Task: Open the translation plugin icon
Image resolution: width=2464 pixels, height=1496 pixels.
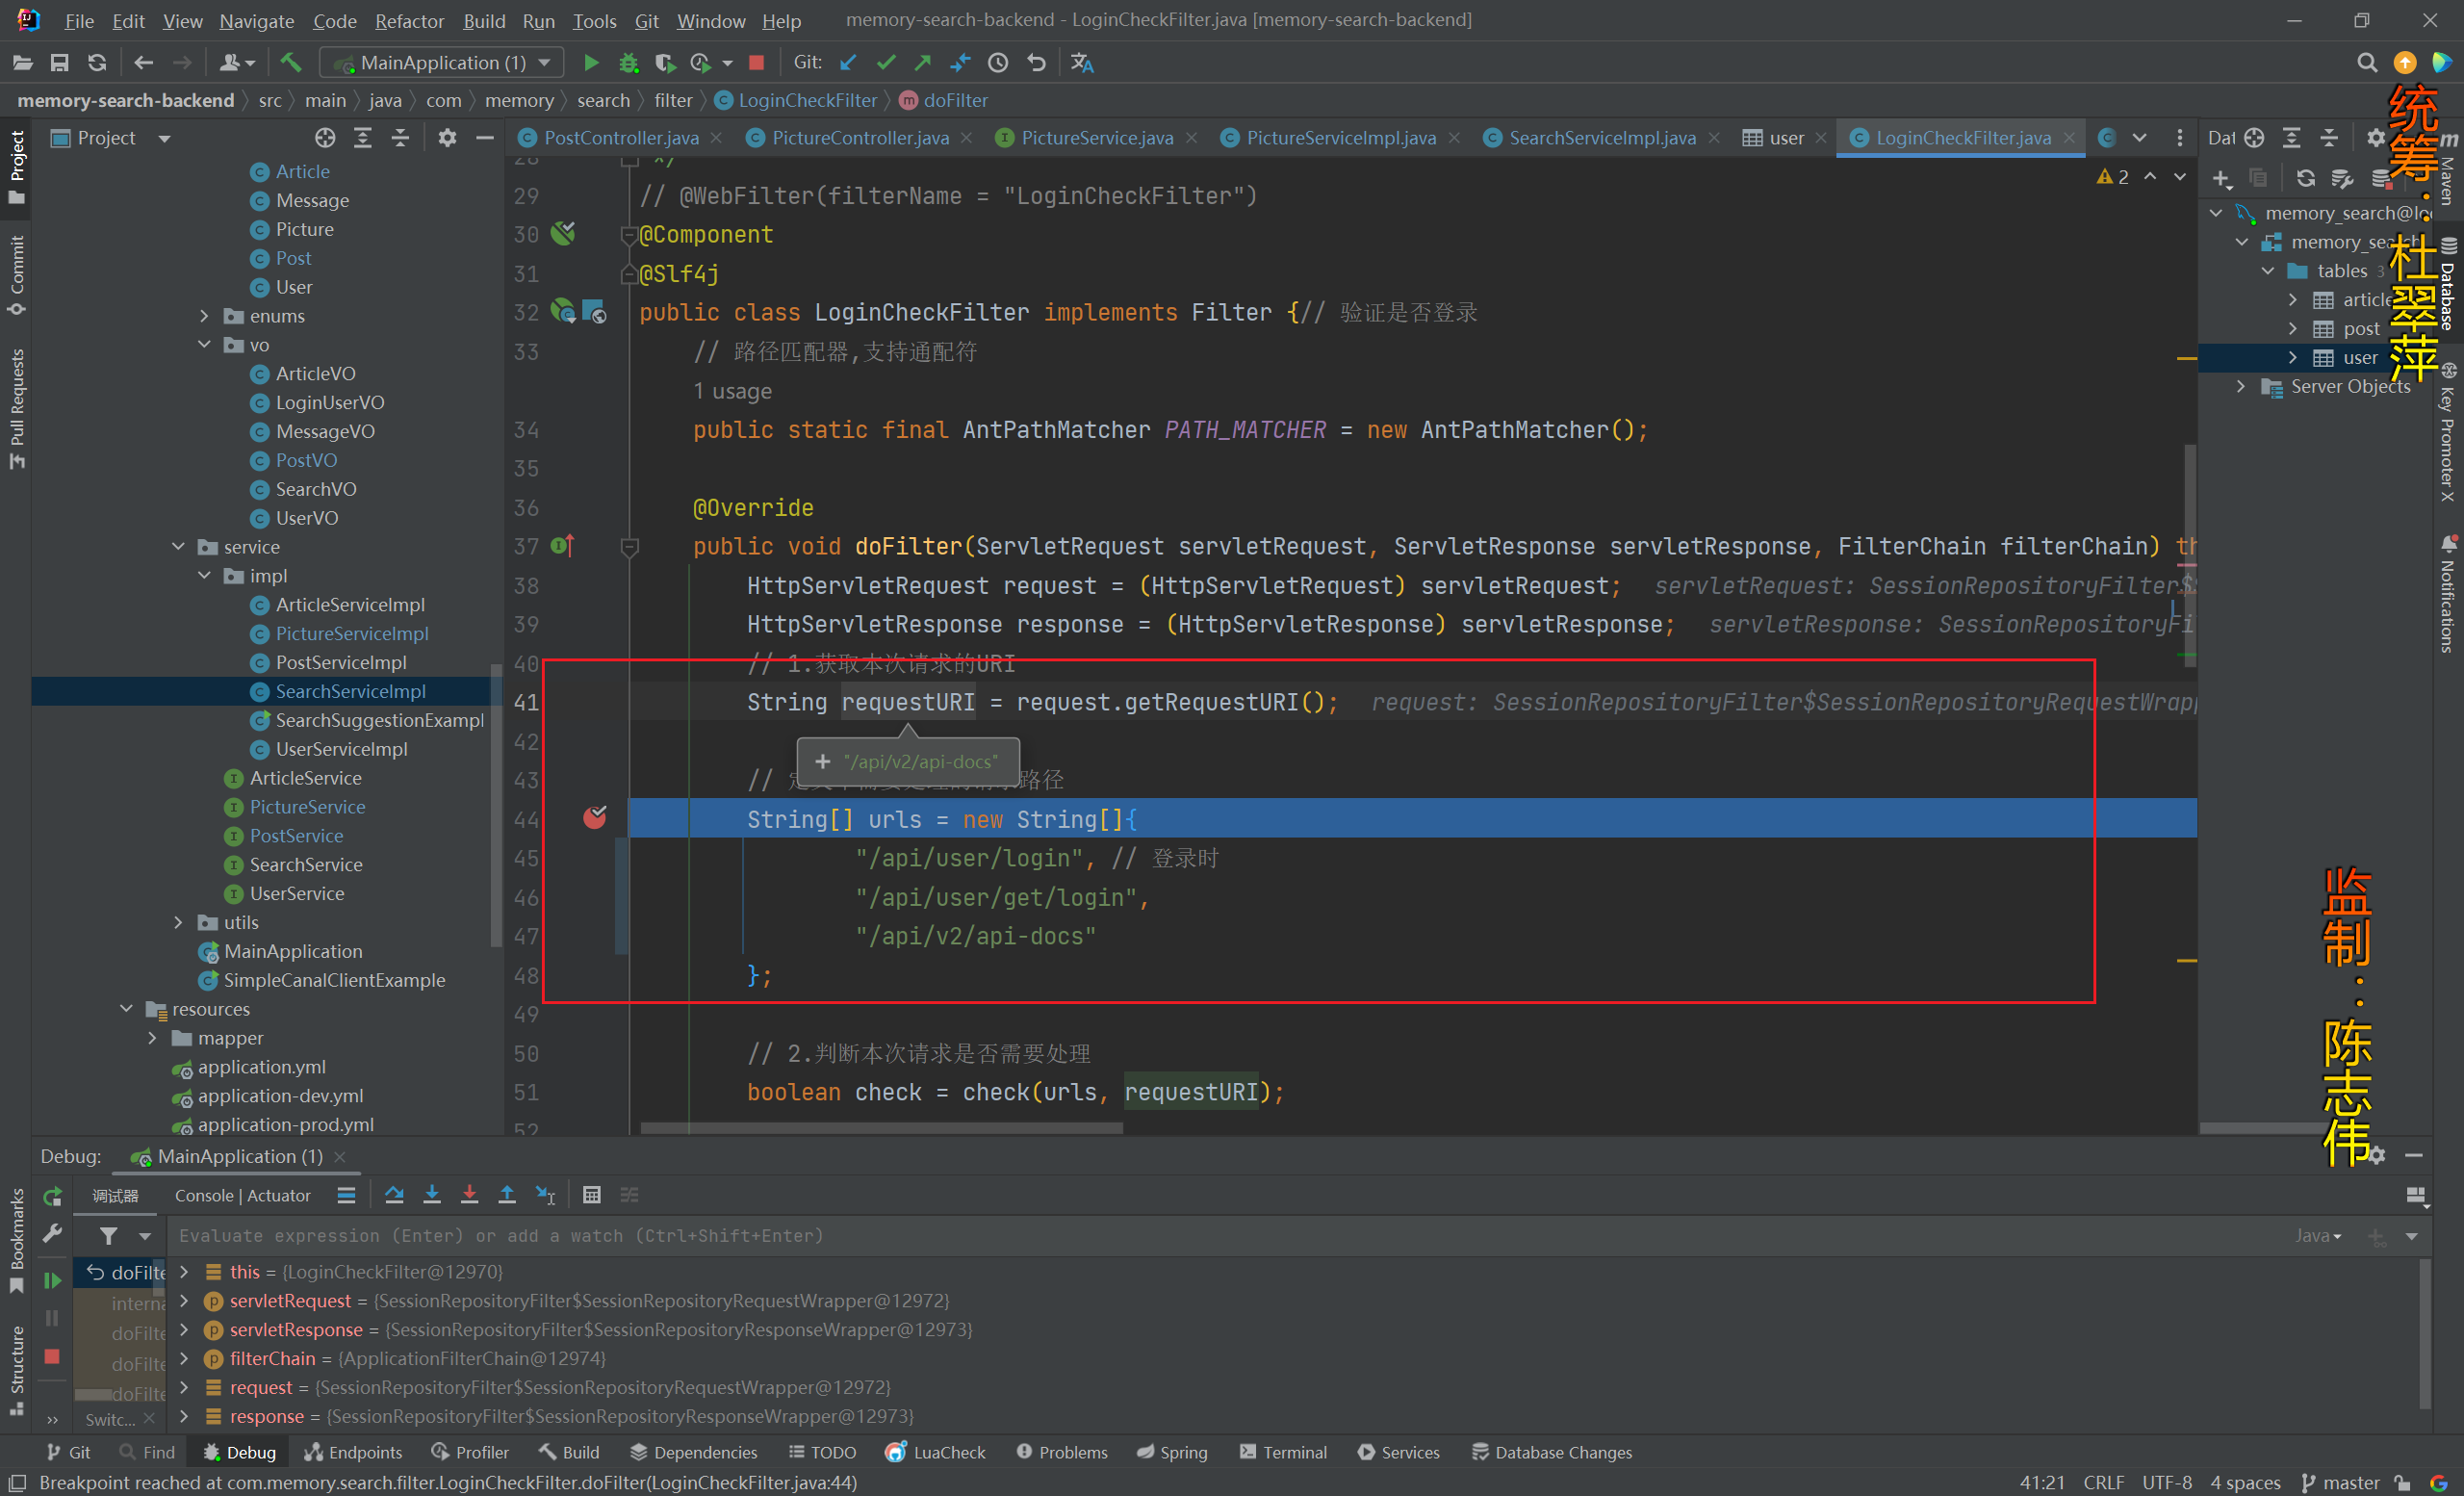Action: pos(1082,63)
